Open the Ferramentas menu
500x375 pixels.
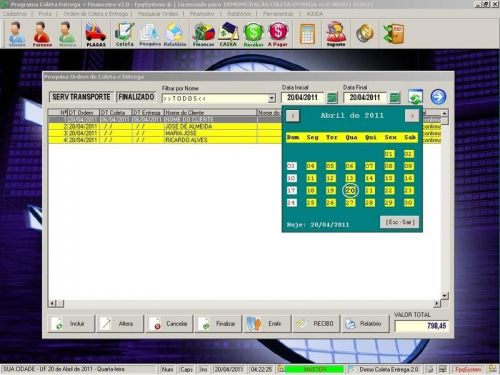coord(278,14)
